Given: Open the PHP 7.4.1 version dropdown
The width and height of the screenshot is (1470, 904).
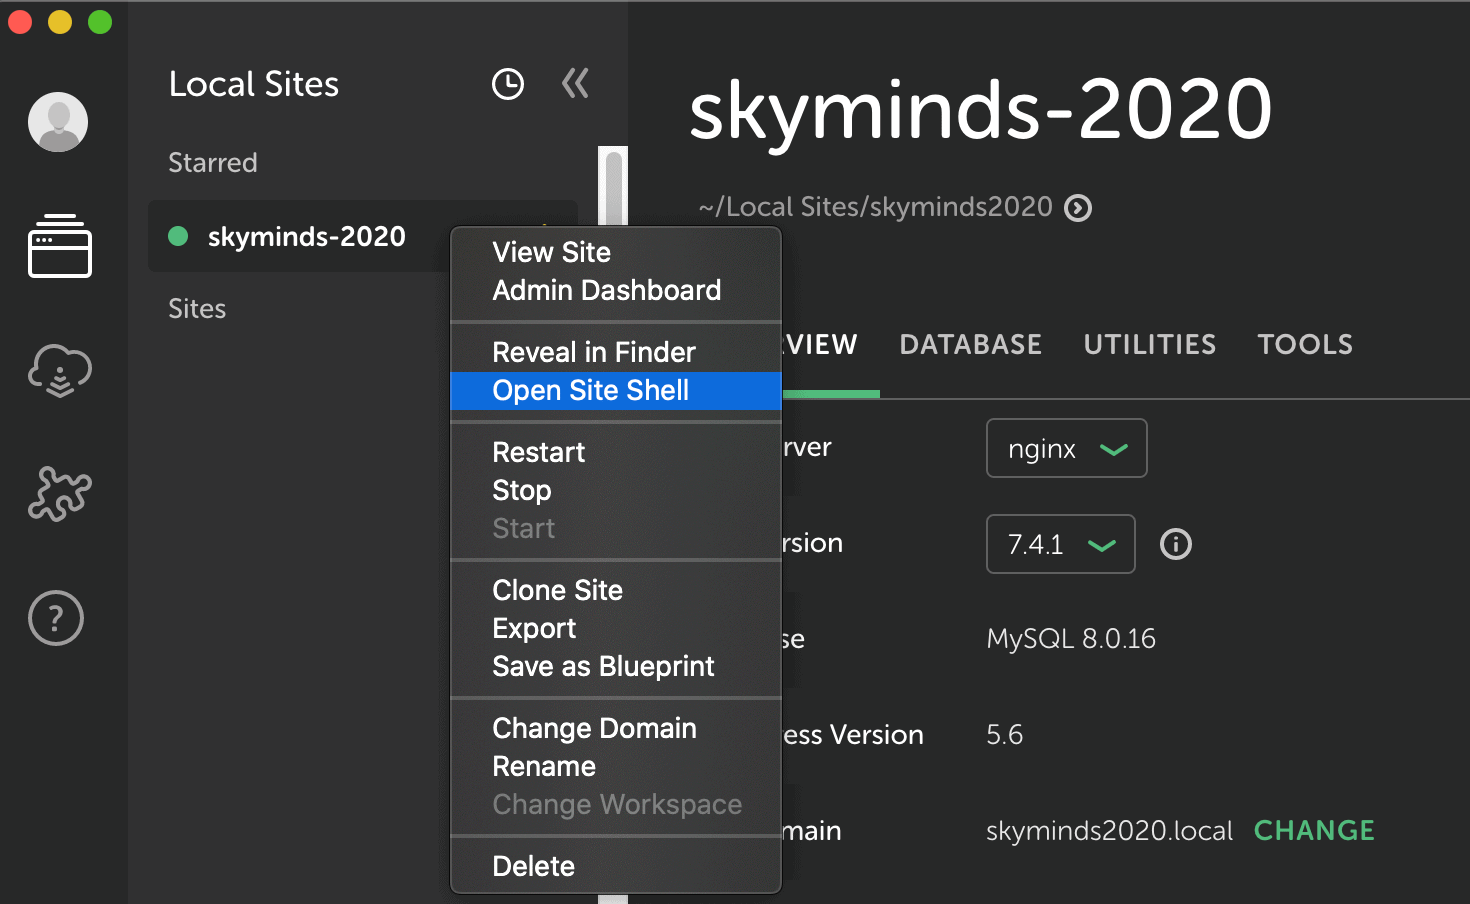Looking at the screenshot, I should [1060, 544].
